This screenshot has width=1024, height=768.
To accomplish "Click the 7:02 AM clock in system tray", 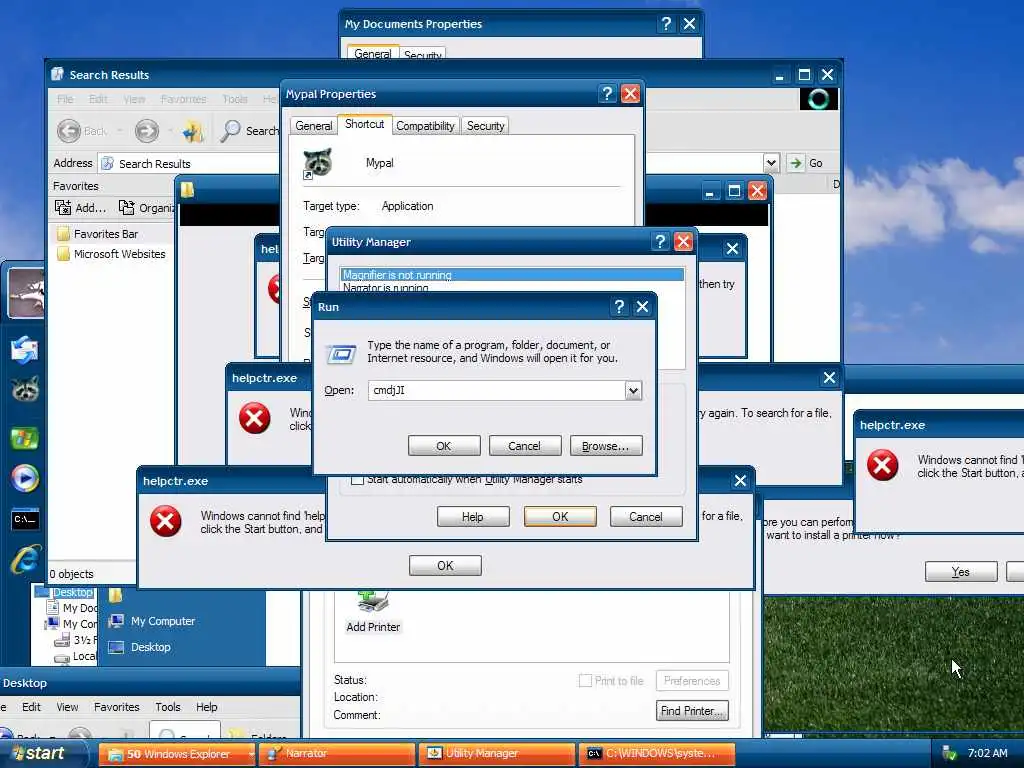I will (x=987, y=754).
